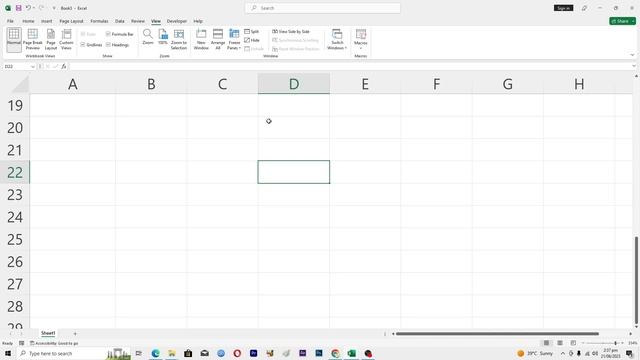Switch to the Review tab
Viewport: 640px width, 360px height.
tap(138, 21)
